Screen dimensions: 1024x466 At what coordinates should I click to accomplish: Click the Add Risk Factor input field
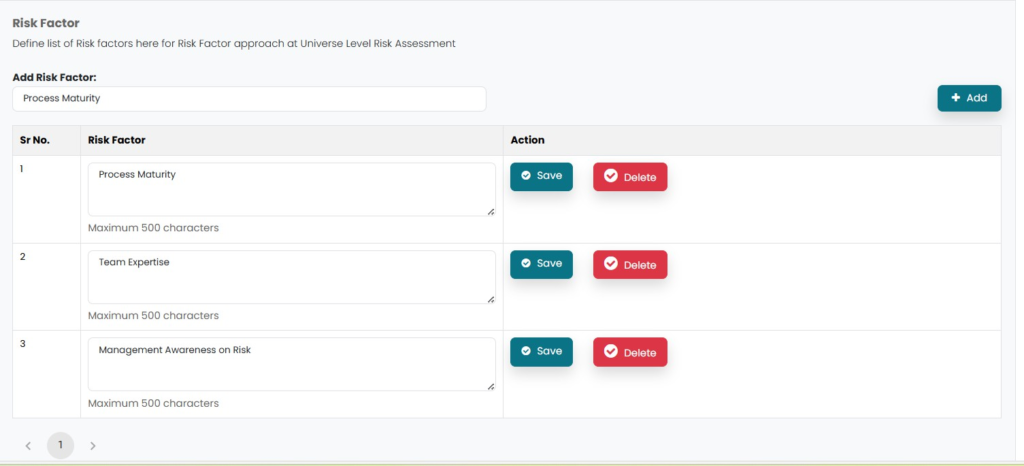click(249, 99)
